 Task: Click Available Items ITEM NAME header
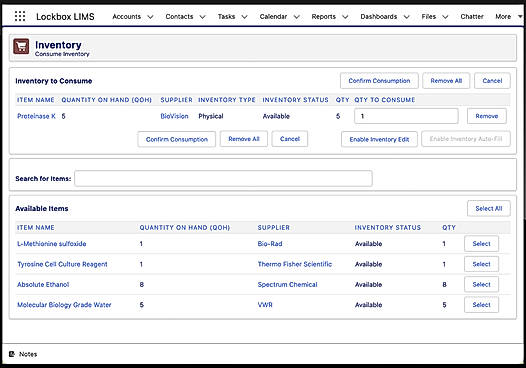pyautogui.click(x=36, y=227)
